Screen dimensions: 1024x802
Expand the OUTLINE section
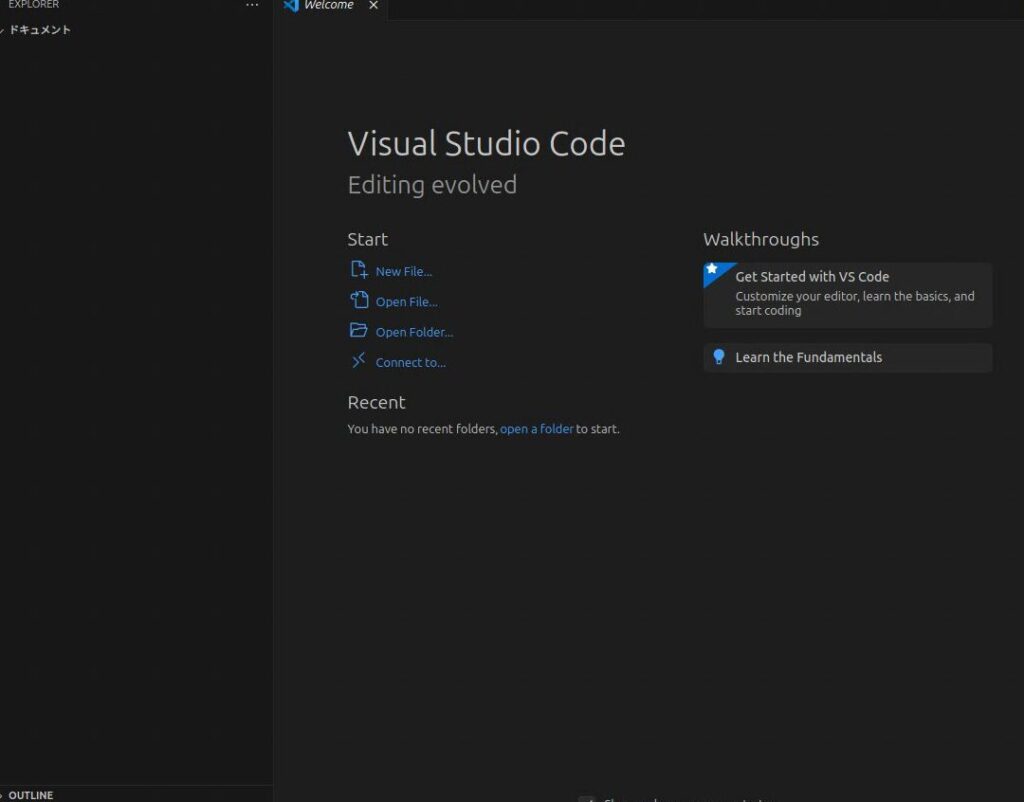[x=30, y=795]
